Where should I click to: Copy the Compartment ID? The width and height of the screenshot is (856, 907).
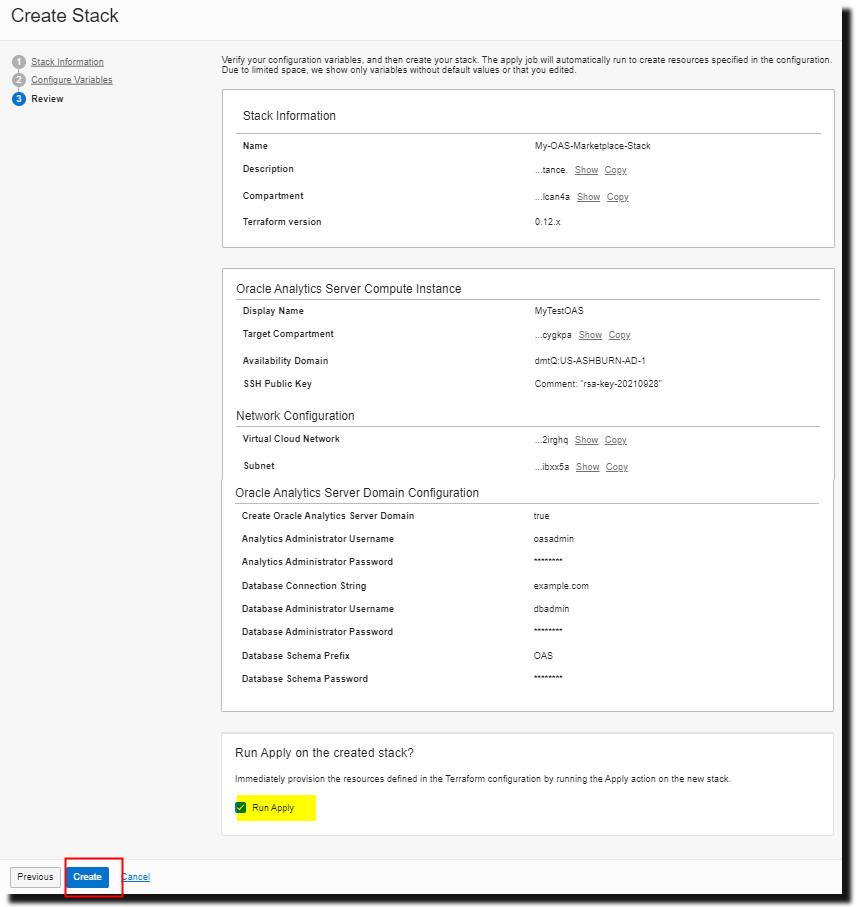(x=617, y=197)
